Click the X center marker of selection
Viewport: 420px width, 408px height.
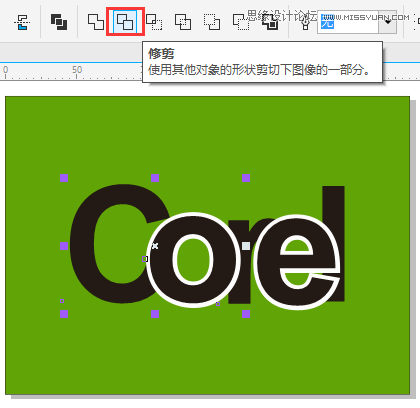point(155,246)
